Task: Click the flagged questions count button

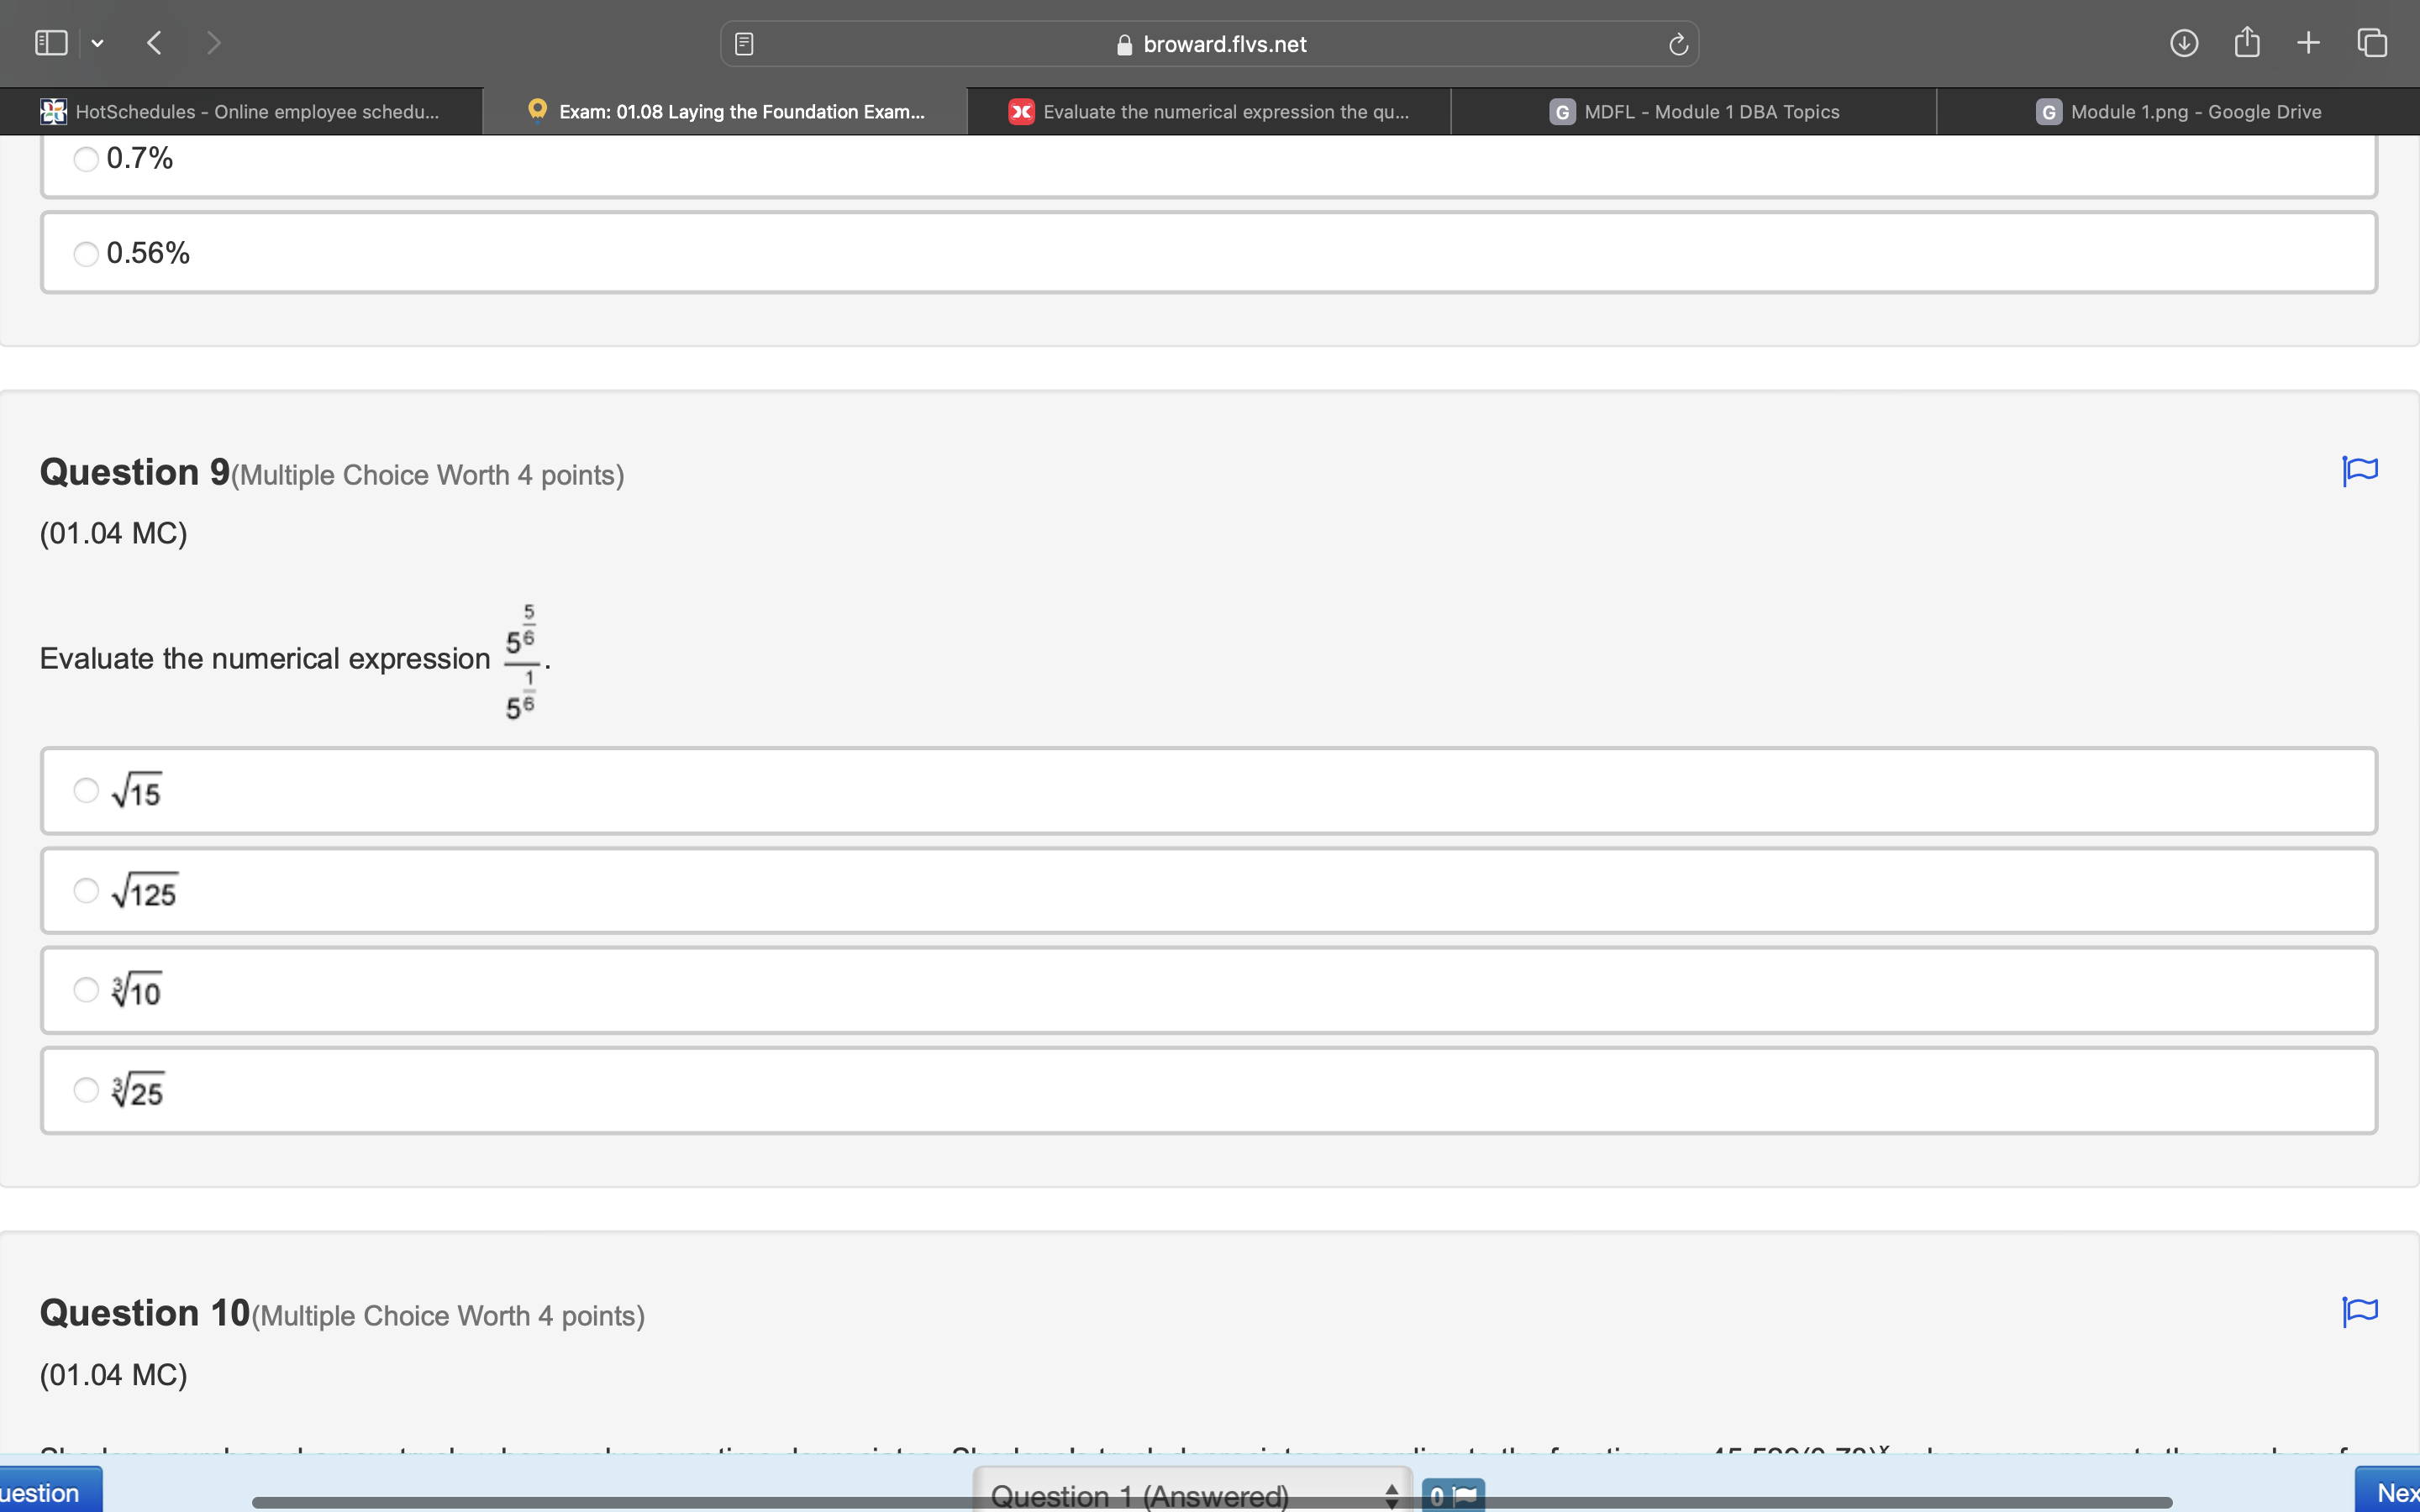Action: (x=1453, y=1495)
